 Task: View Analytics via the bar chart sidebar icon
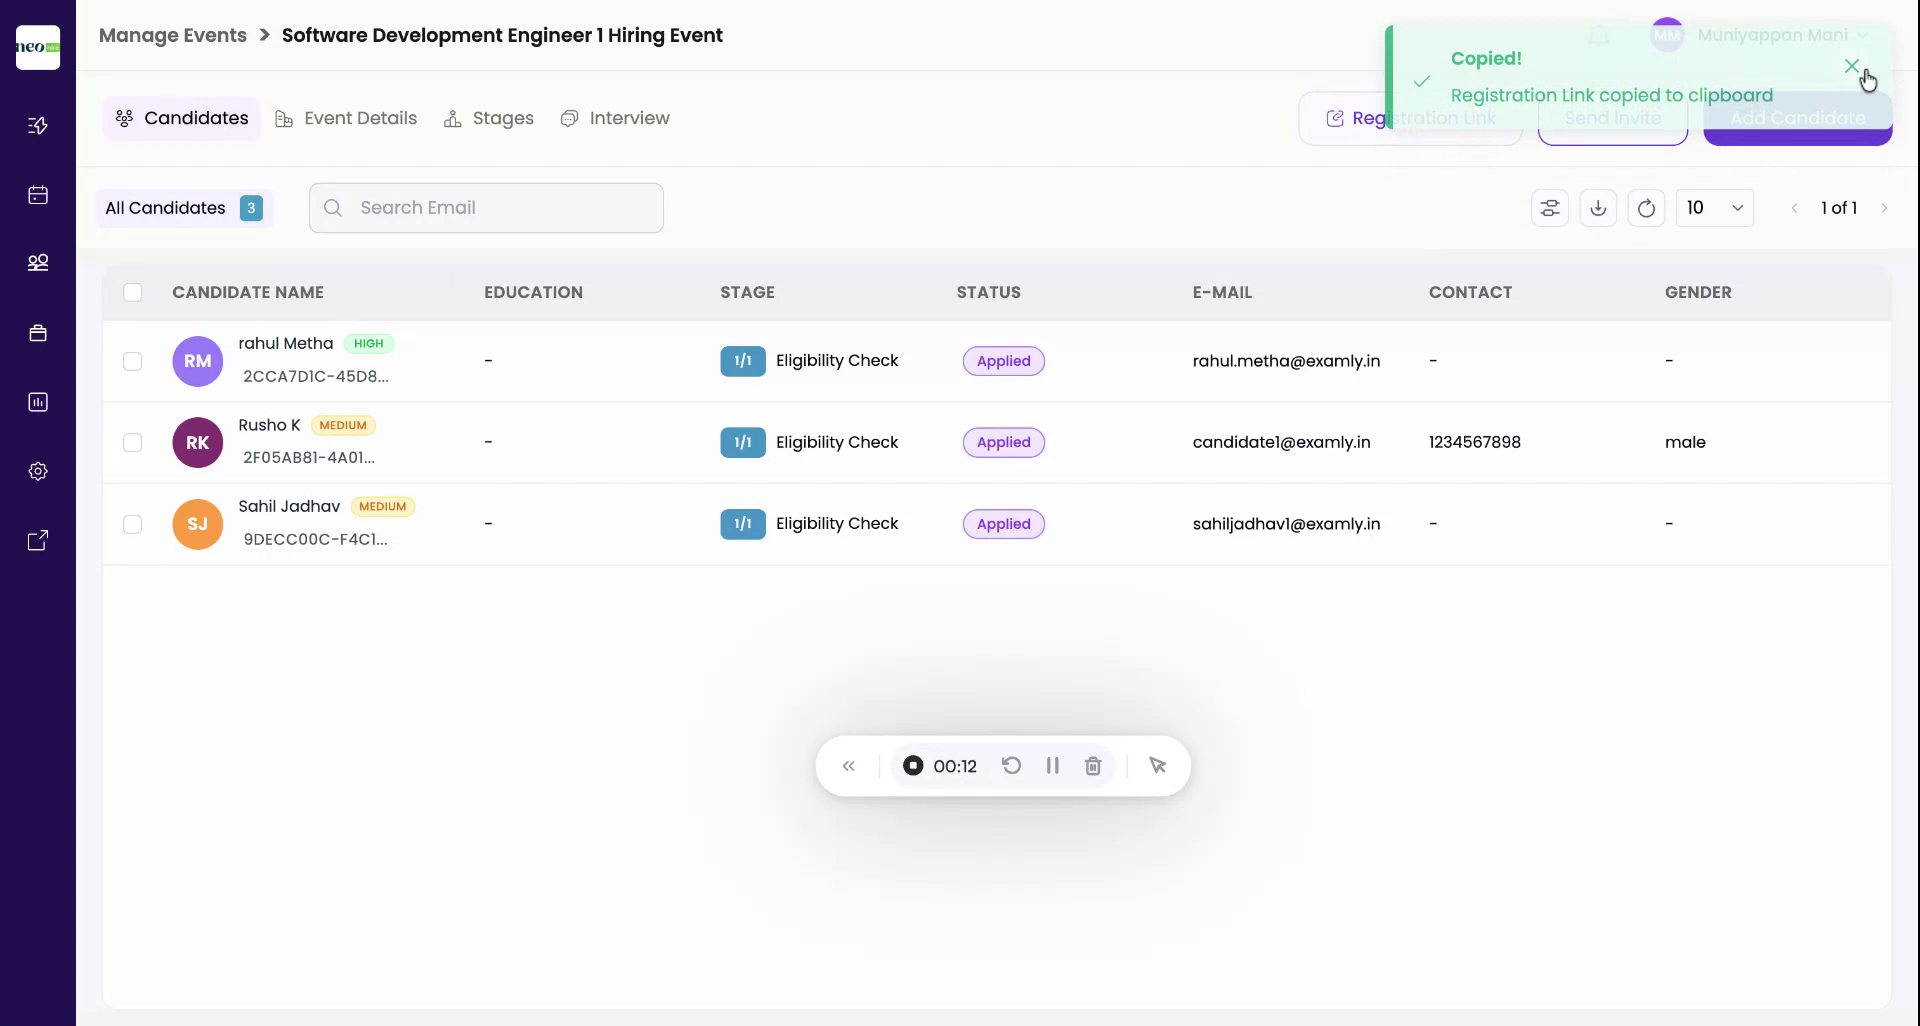[x=38, y=402]
